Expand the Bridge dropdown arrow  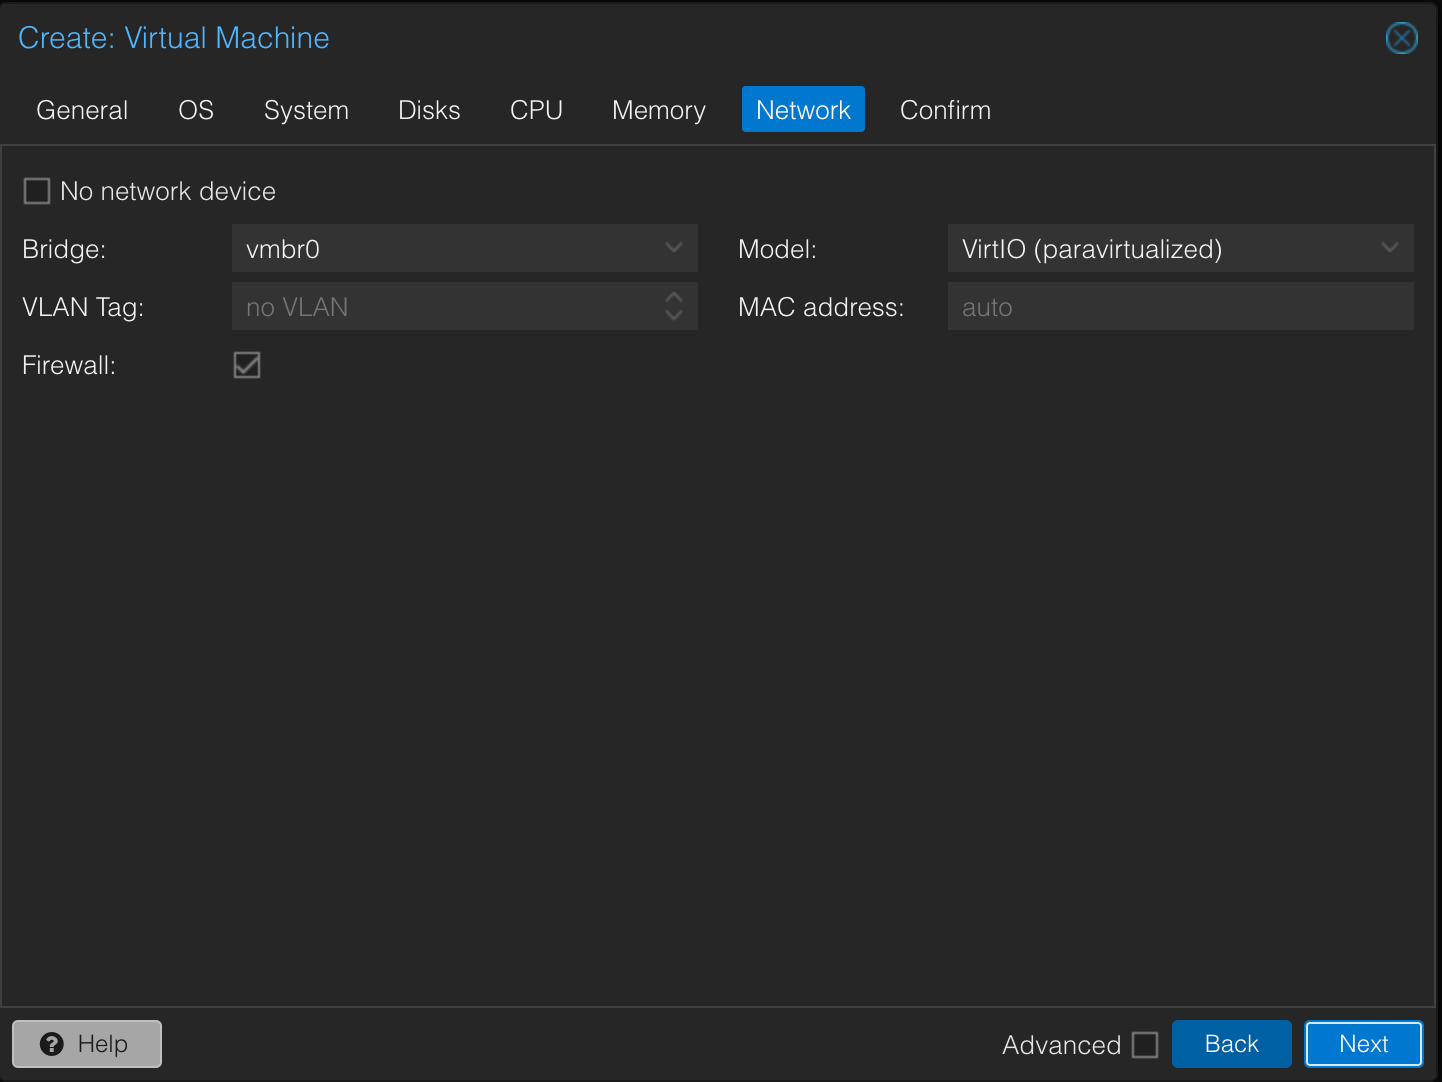(674, 248)
